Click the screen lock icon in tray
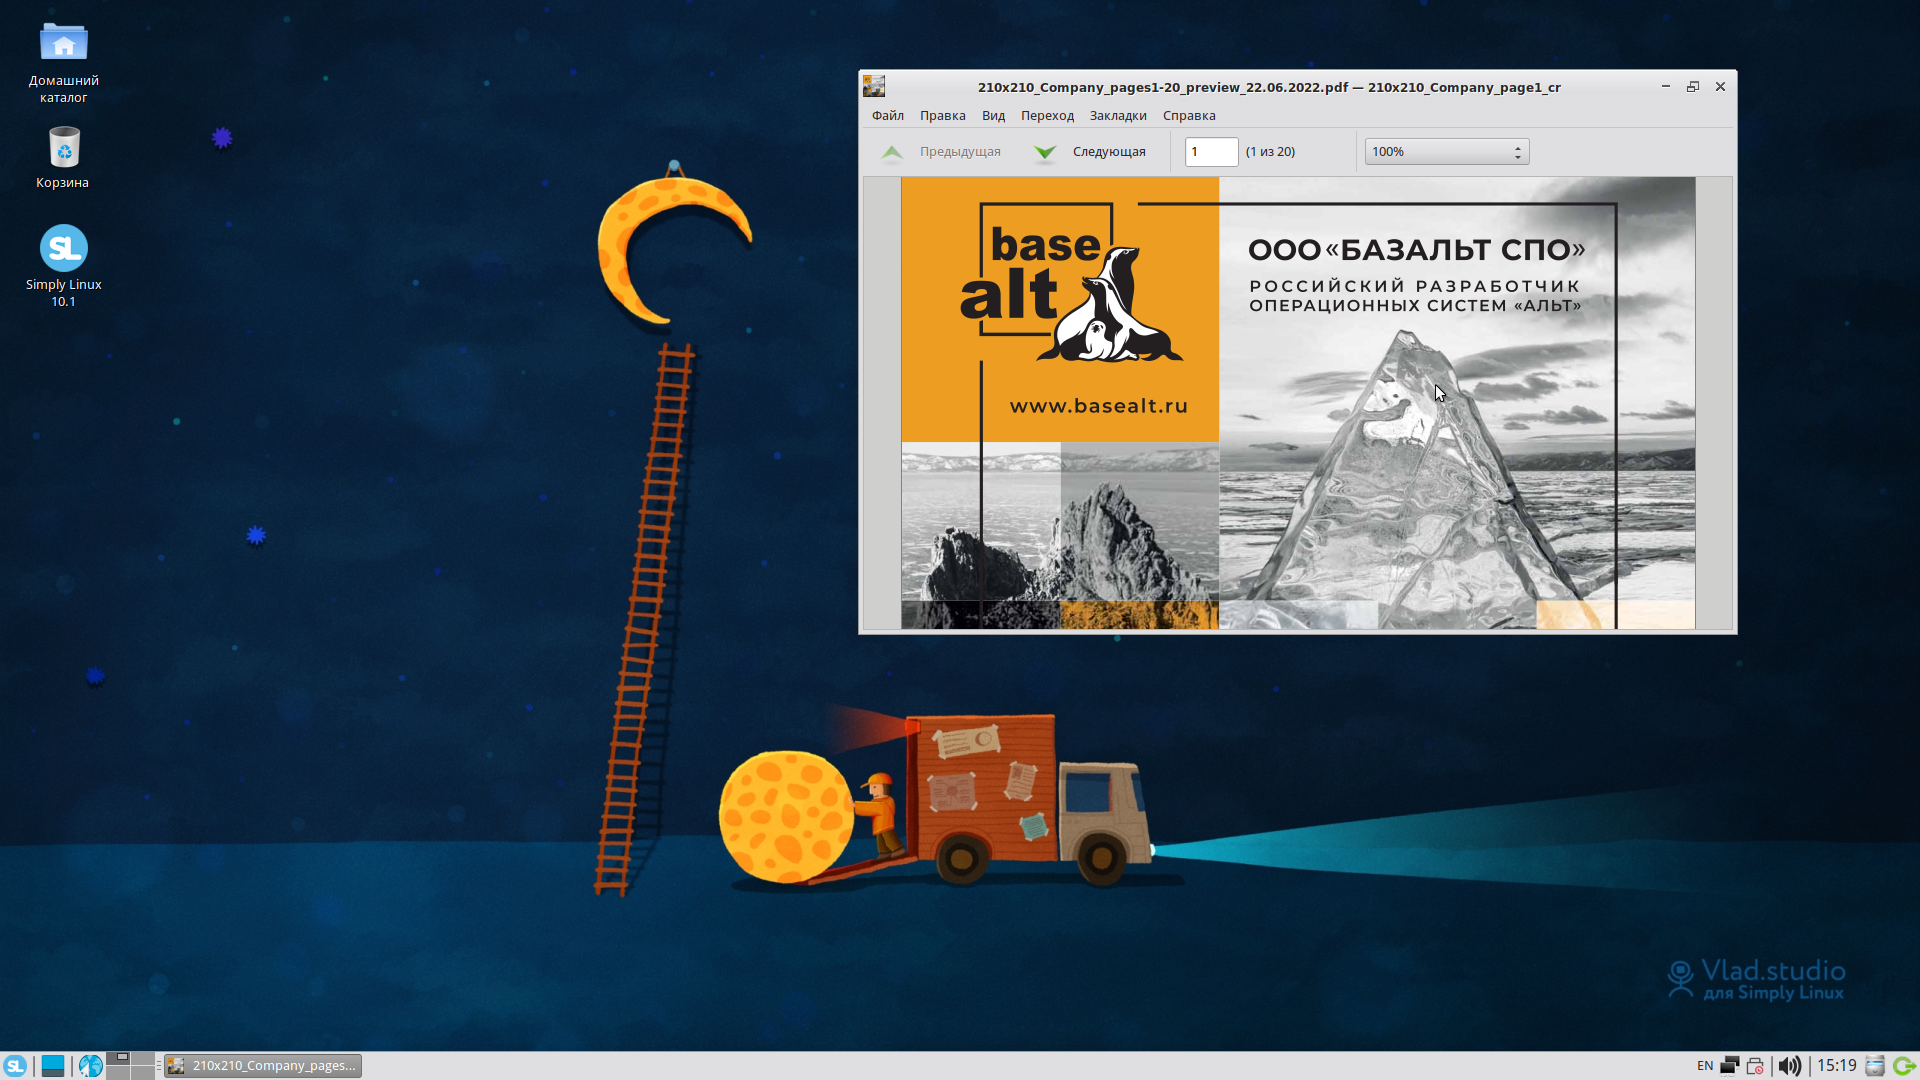This screenshot has height=1080, width=1920. coord(1756,1065)
